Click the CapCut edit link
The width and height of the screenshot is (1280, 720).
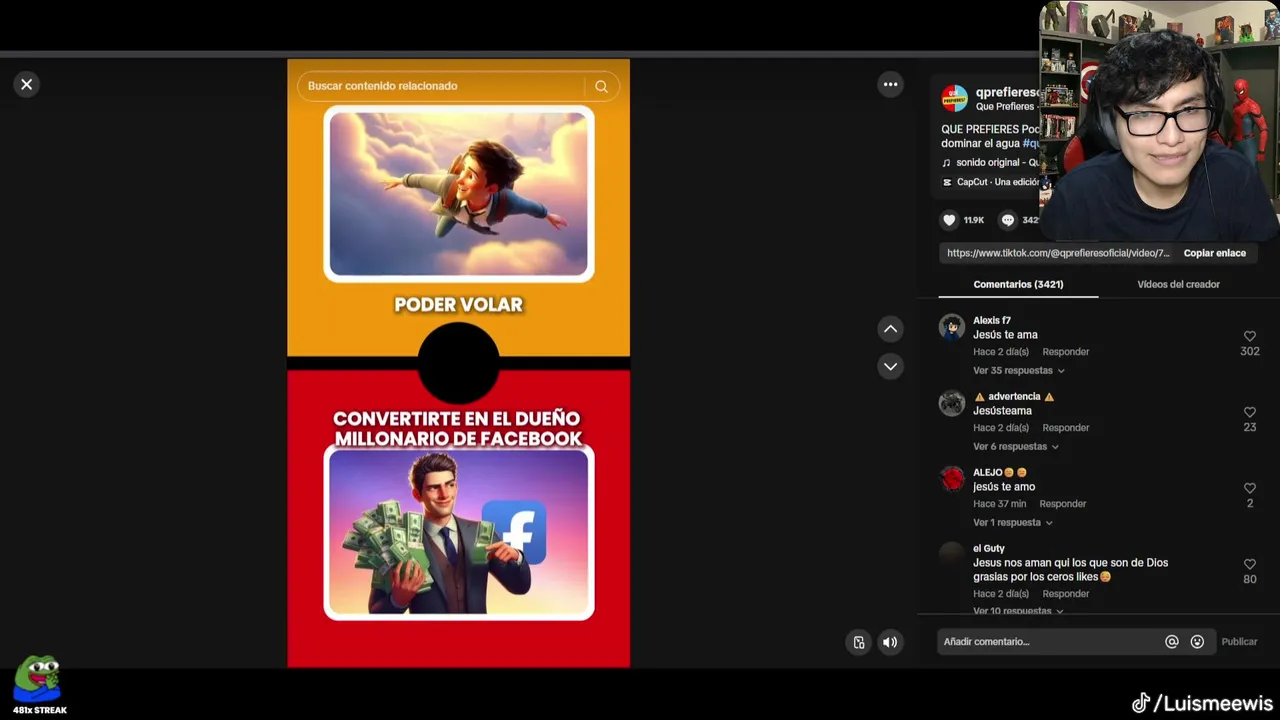tap(992, 182)
